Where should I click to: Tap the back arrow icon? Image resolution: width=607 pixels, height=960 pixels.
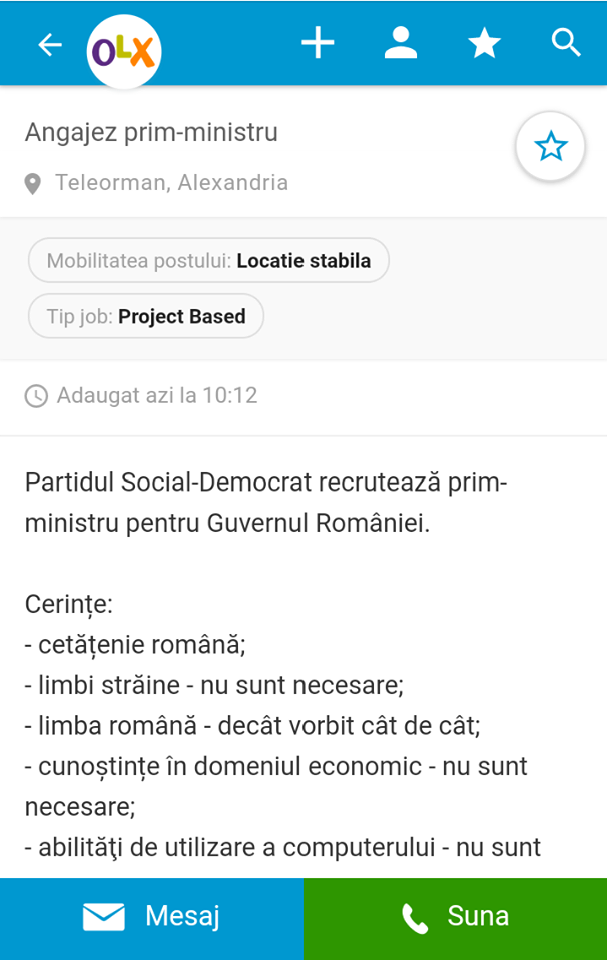coord(49,44)
